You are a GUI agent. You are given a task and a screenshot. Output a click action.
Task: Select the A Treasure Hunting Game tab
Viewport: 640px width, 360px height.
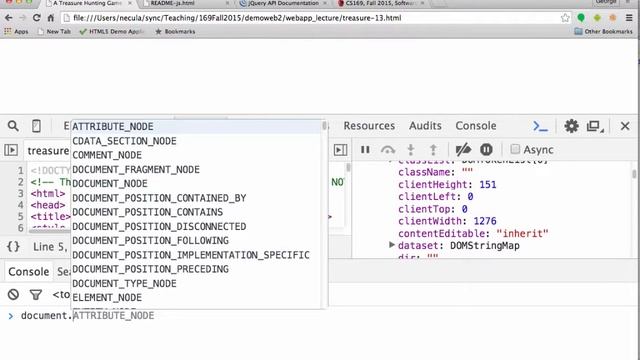click(88, 4)
